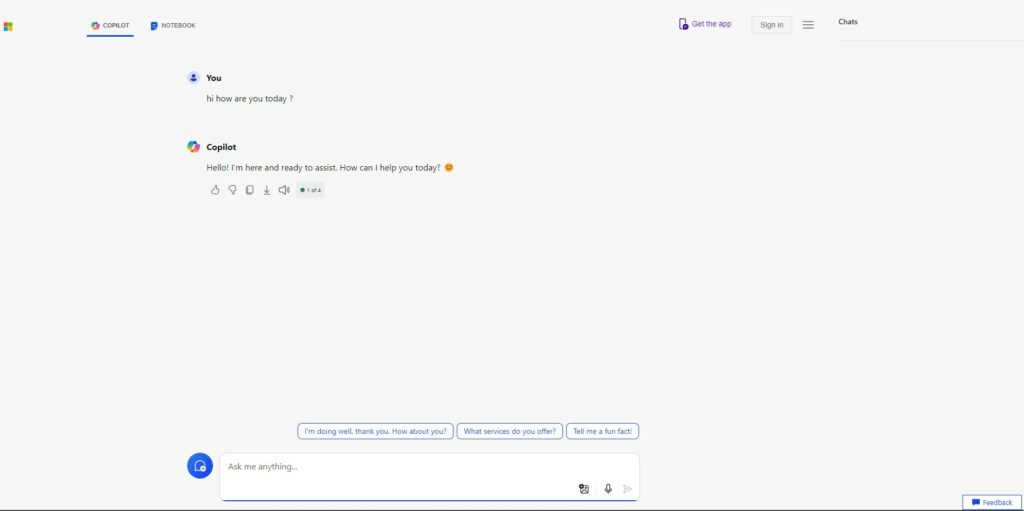This screenshot has width=1024, height=511.
Task: Add an image with the image icon
Action: tap(584, 489)
